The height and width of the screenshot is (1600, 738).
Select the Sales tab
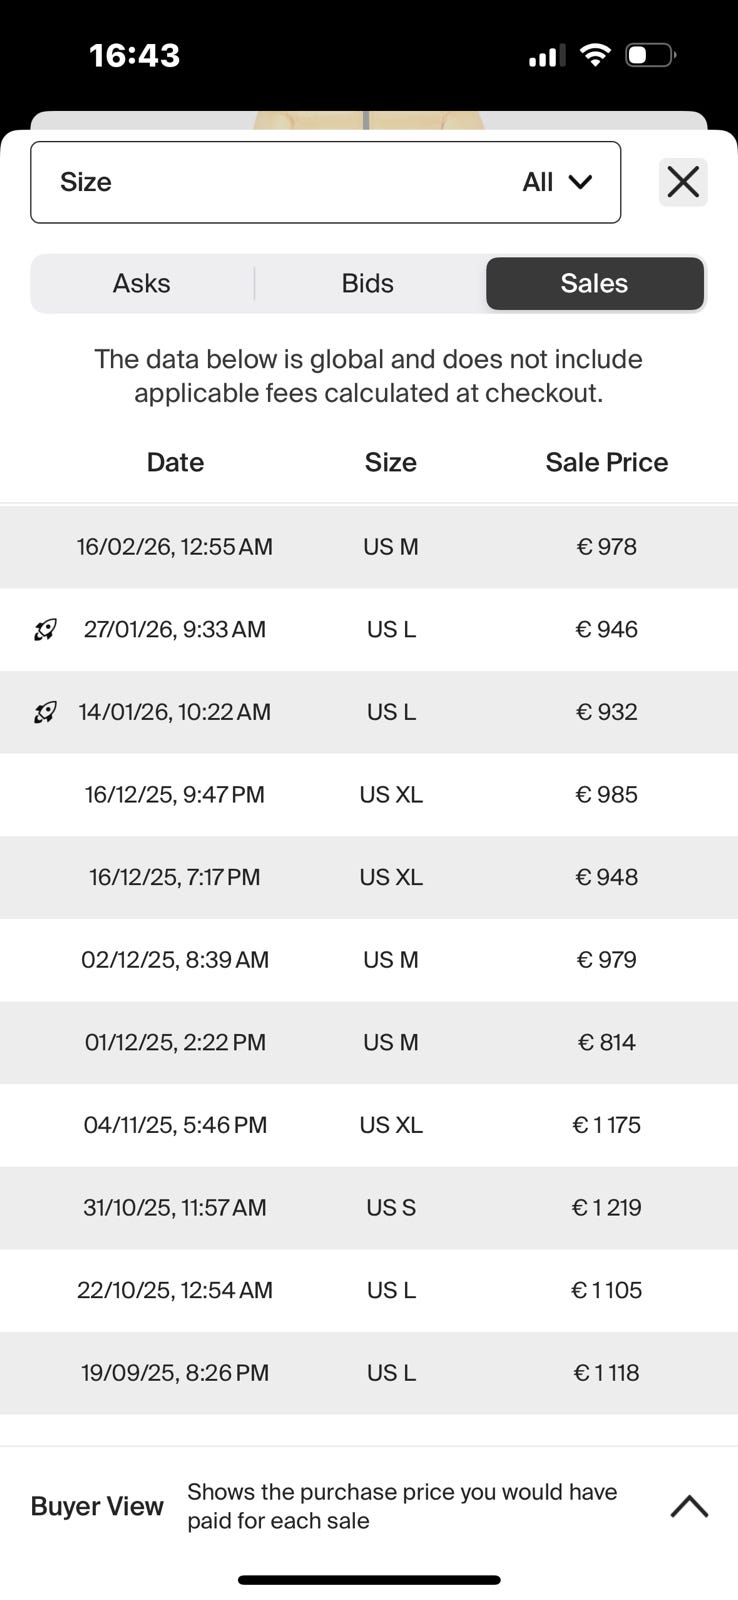pos(594,284)
